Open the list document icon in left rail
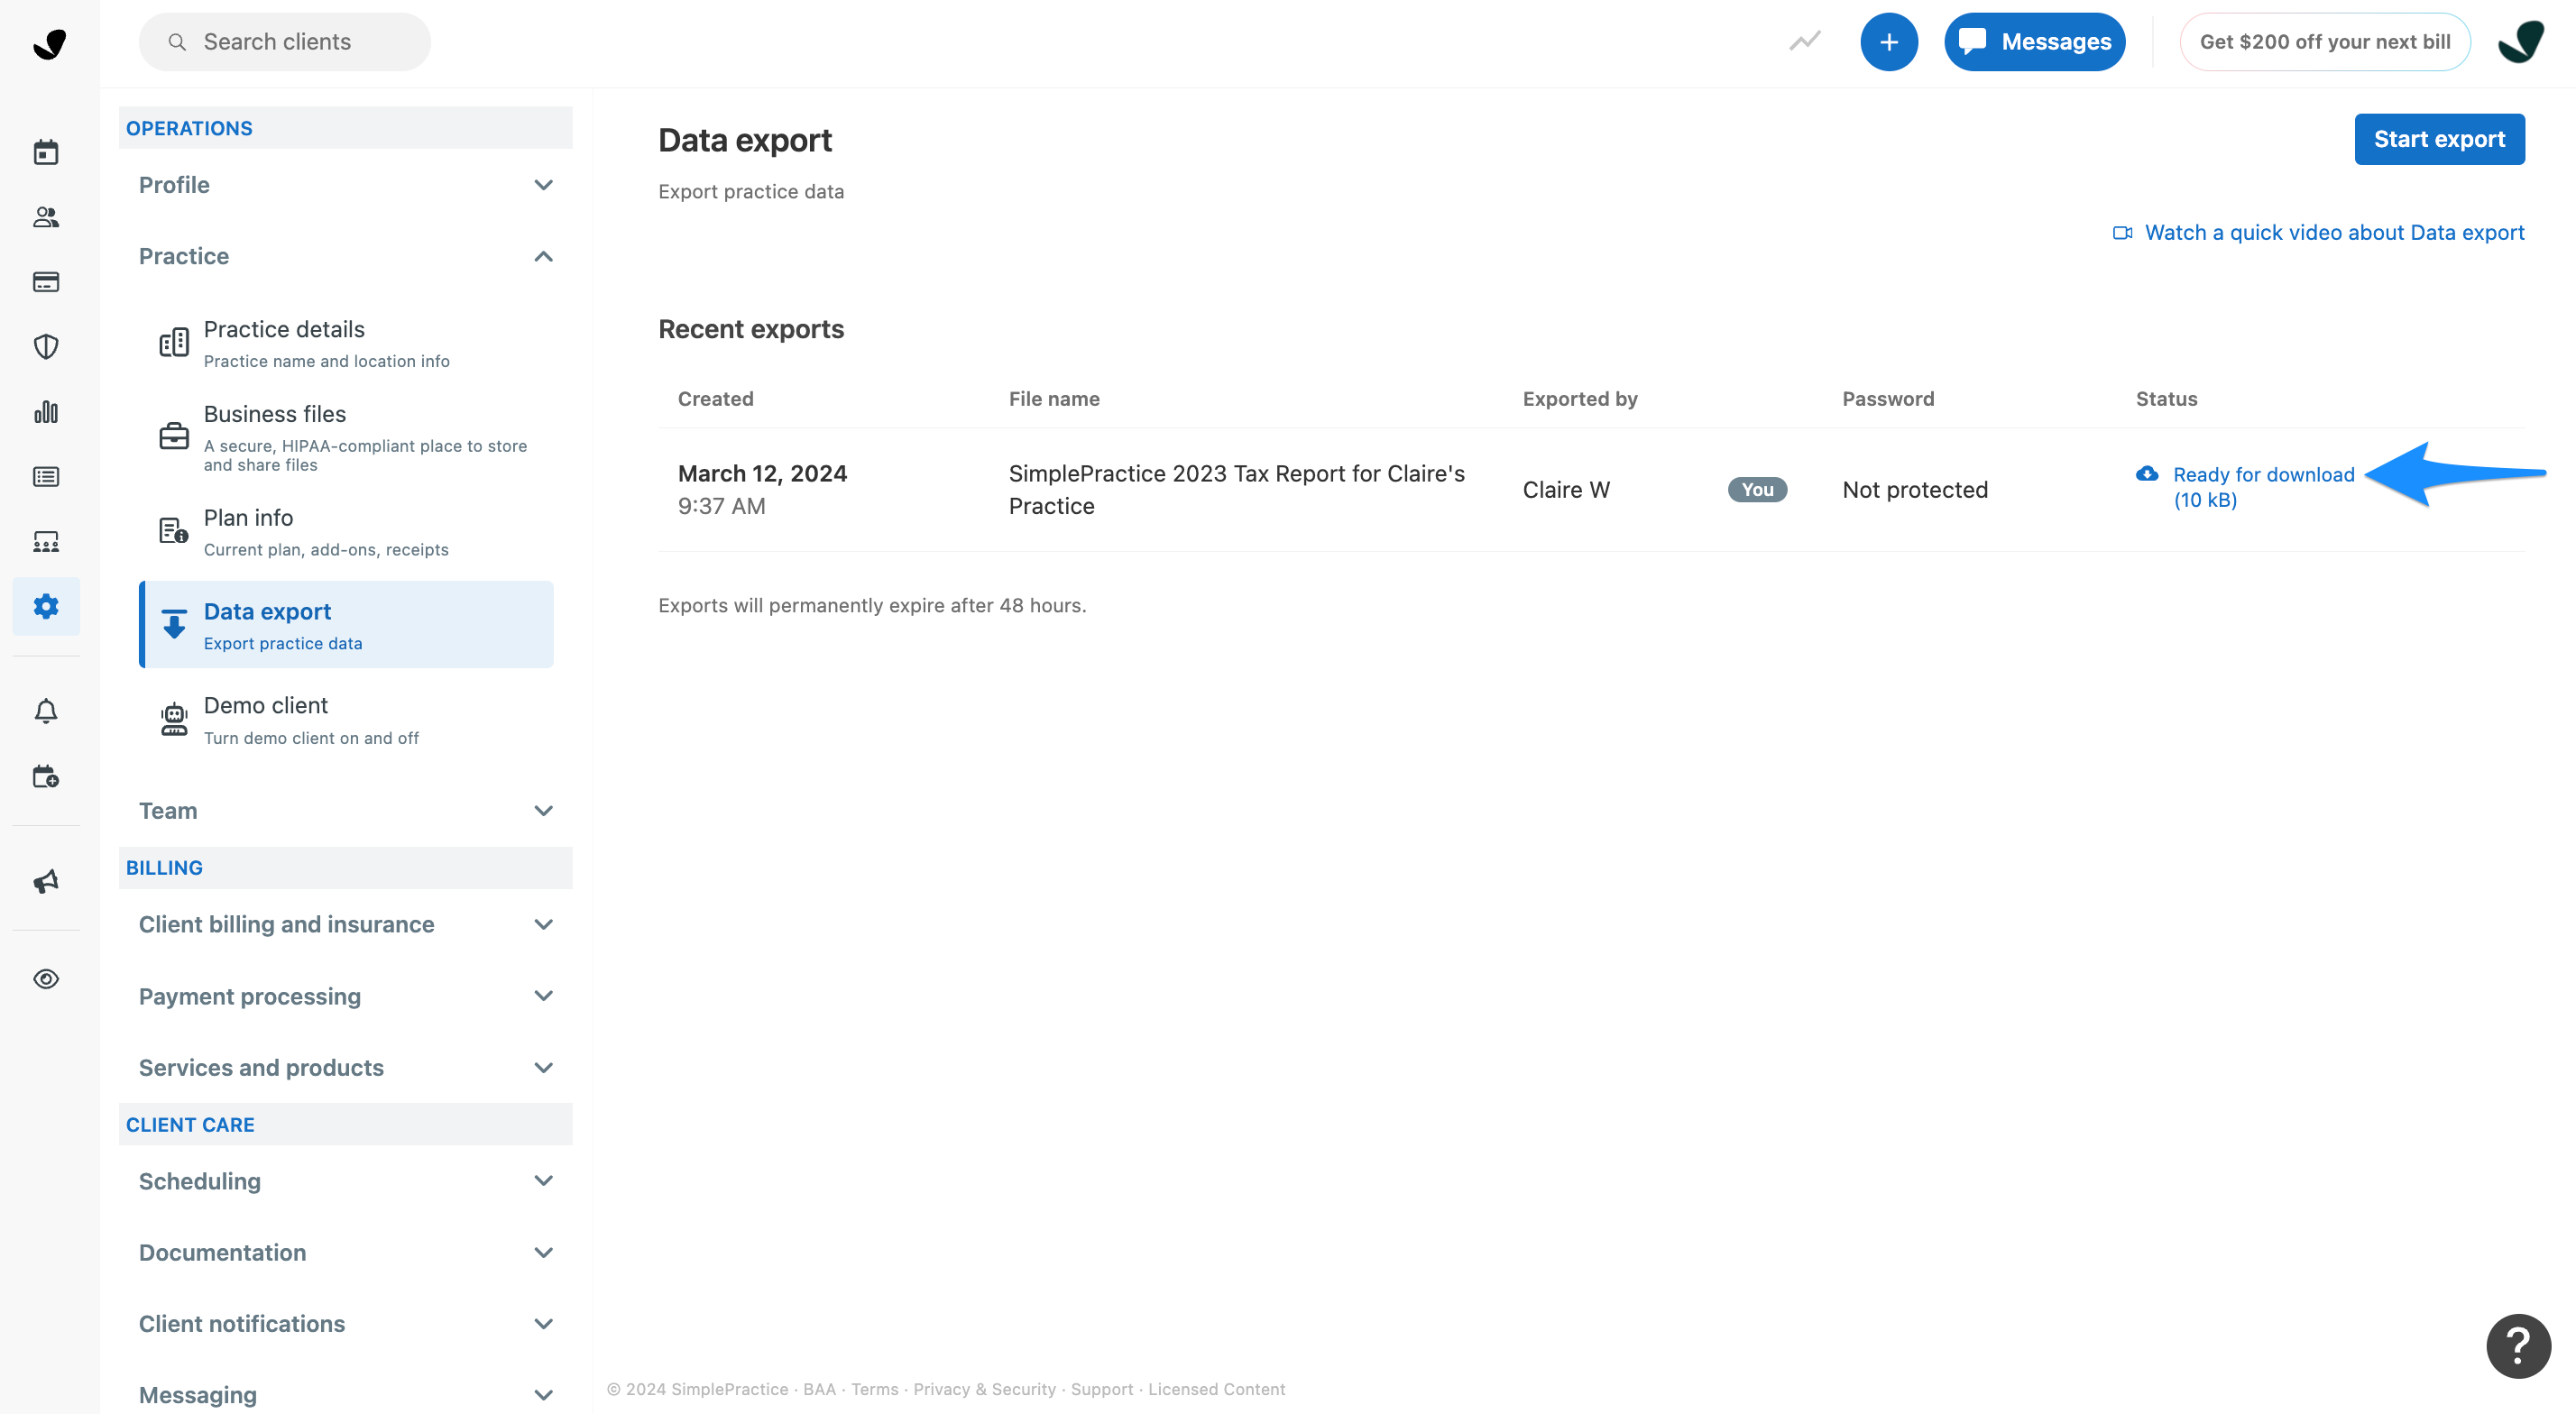This screenshot has height=1414, width=2576. pyautogui.click(x=46, y=477)
